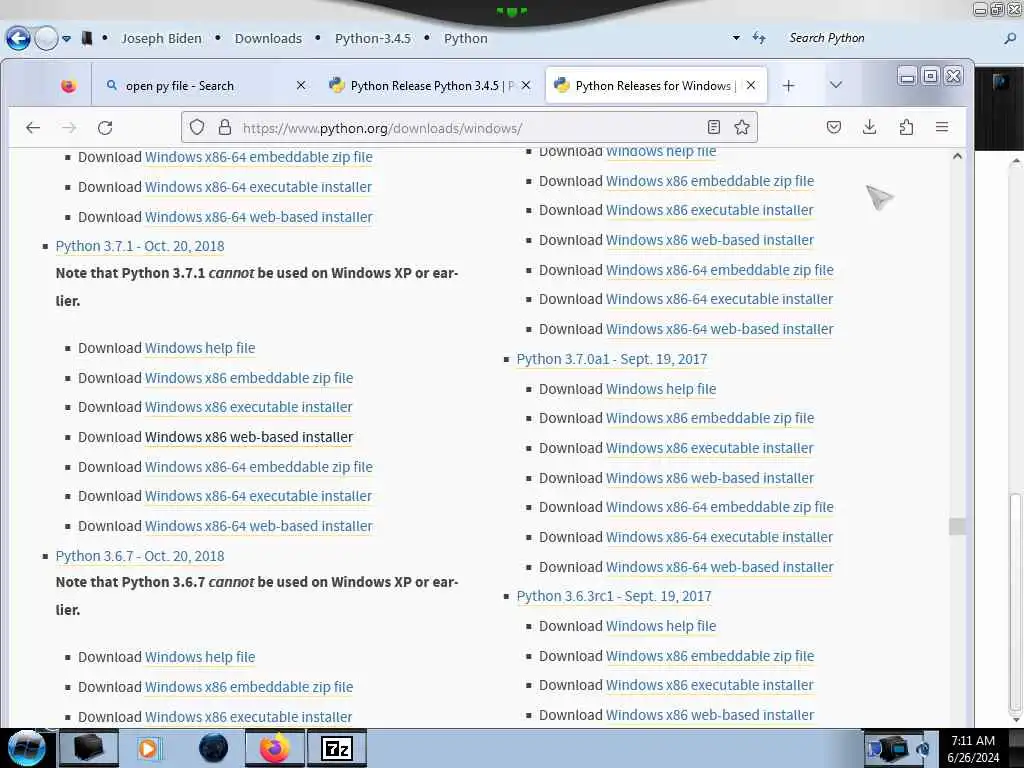
Task: Open Firefox hamburger application menu
Action: tap(942, 127)
